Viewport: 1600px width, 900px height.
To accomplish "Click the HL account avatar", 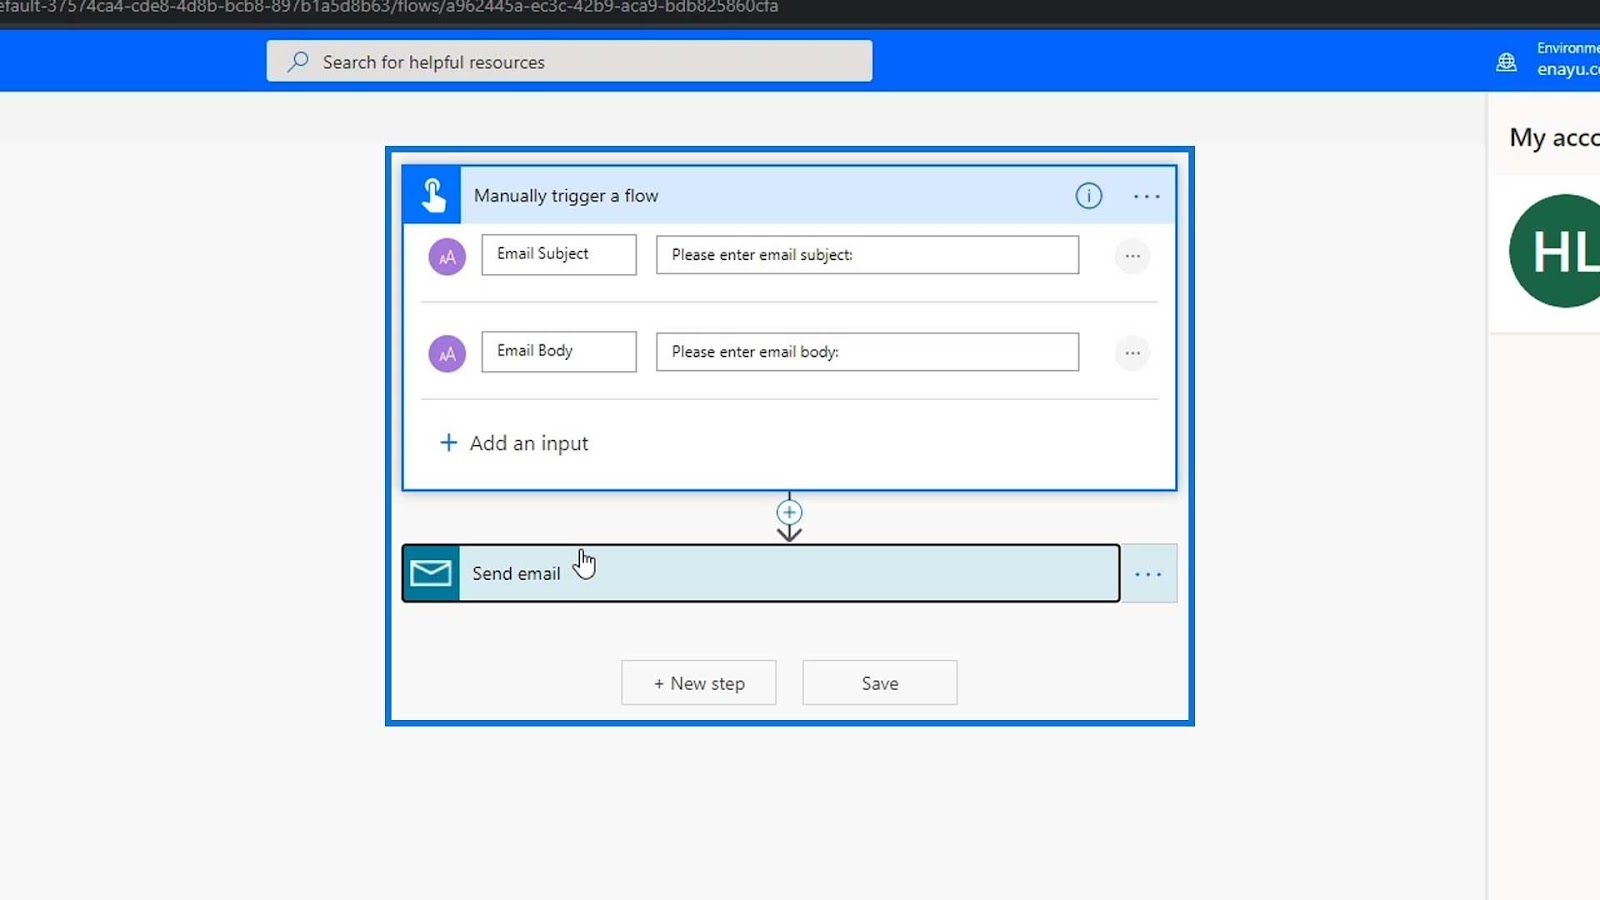I will tap(1555, 251).
